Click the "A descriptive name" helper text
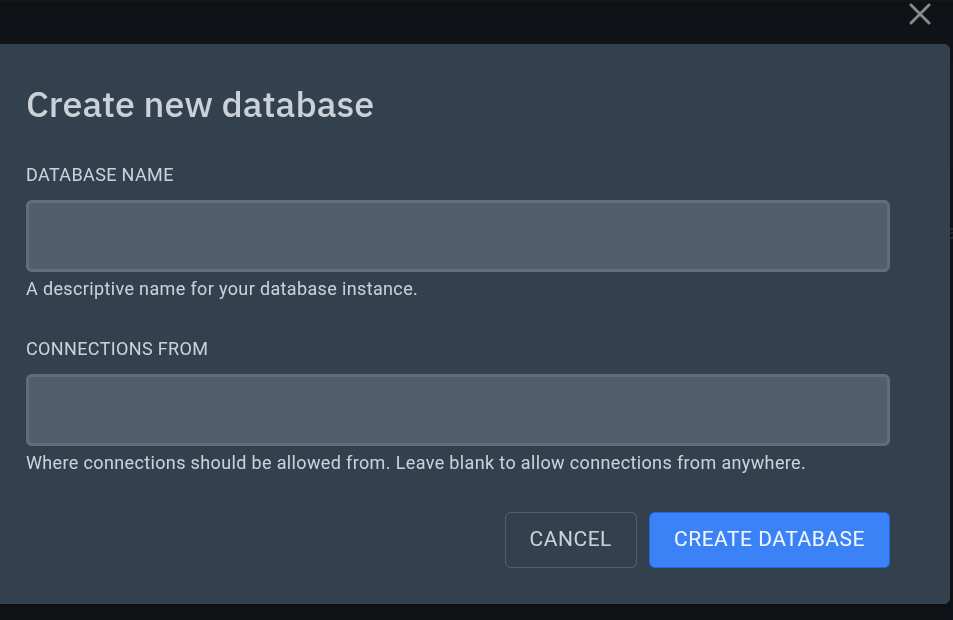The image size is (953, 620). click(x=221, y=290)
